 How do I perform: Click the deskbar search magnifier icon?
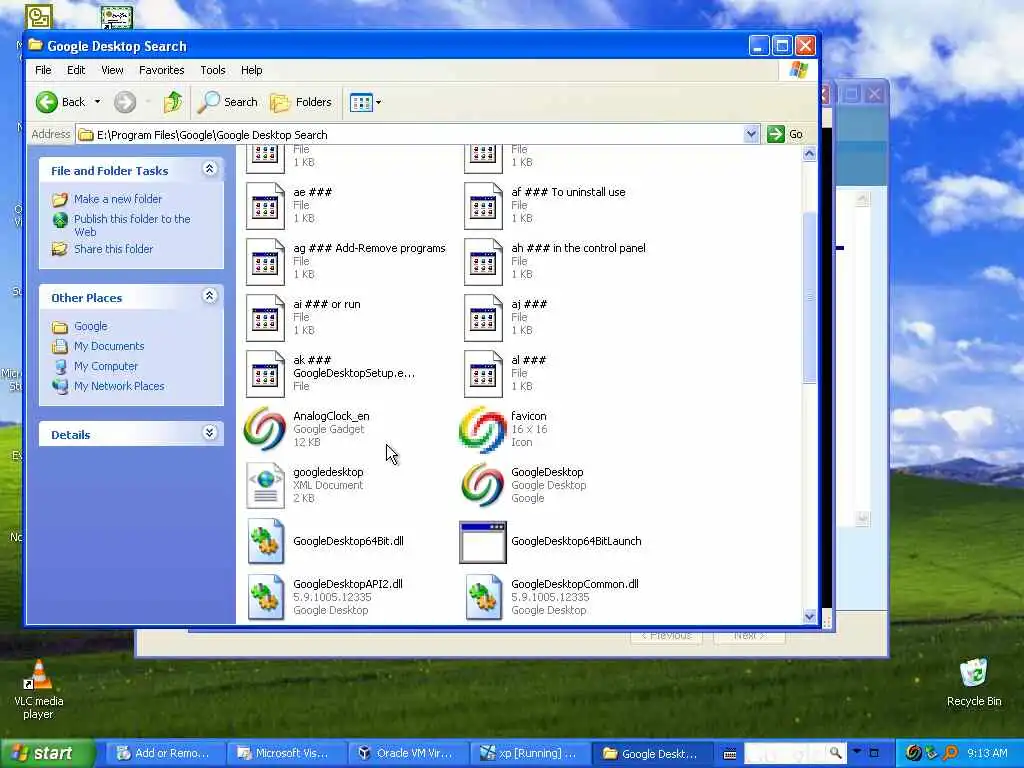click(835, 753)
